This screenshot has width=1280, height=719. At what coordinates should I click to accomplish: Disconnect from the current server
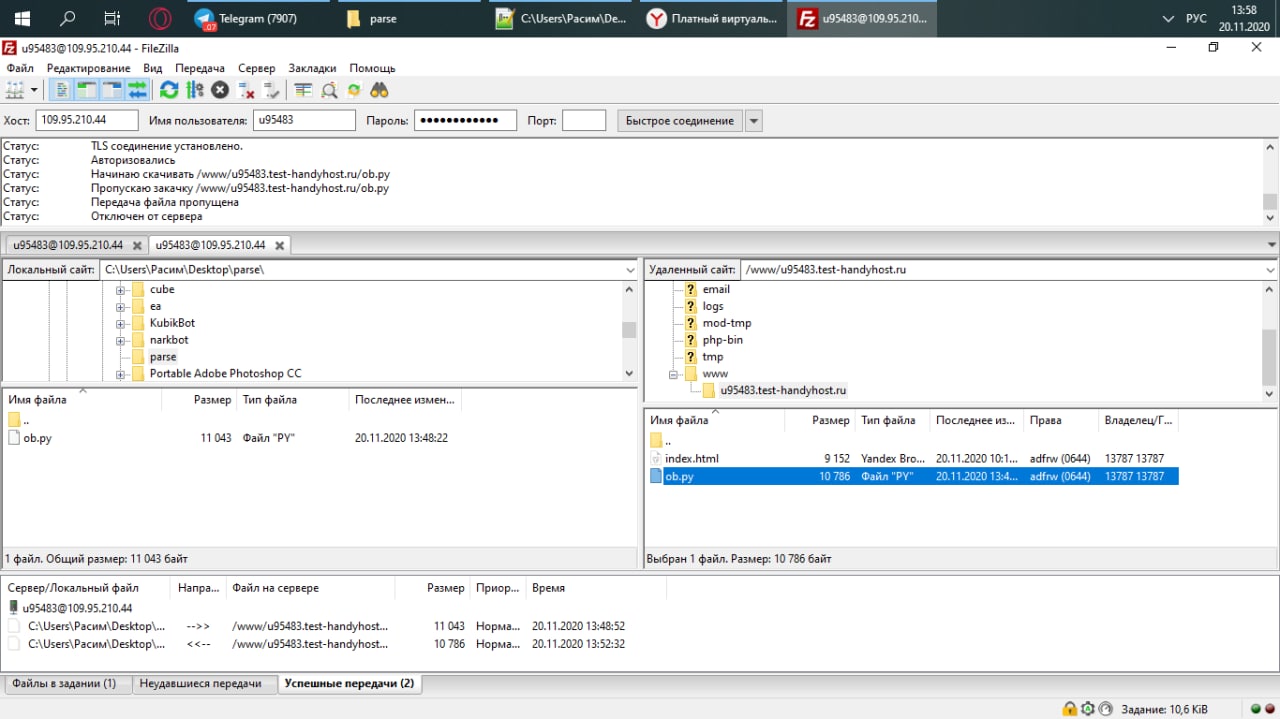246,90
